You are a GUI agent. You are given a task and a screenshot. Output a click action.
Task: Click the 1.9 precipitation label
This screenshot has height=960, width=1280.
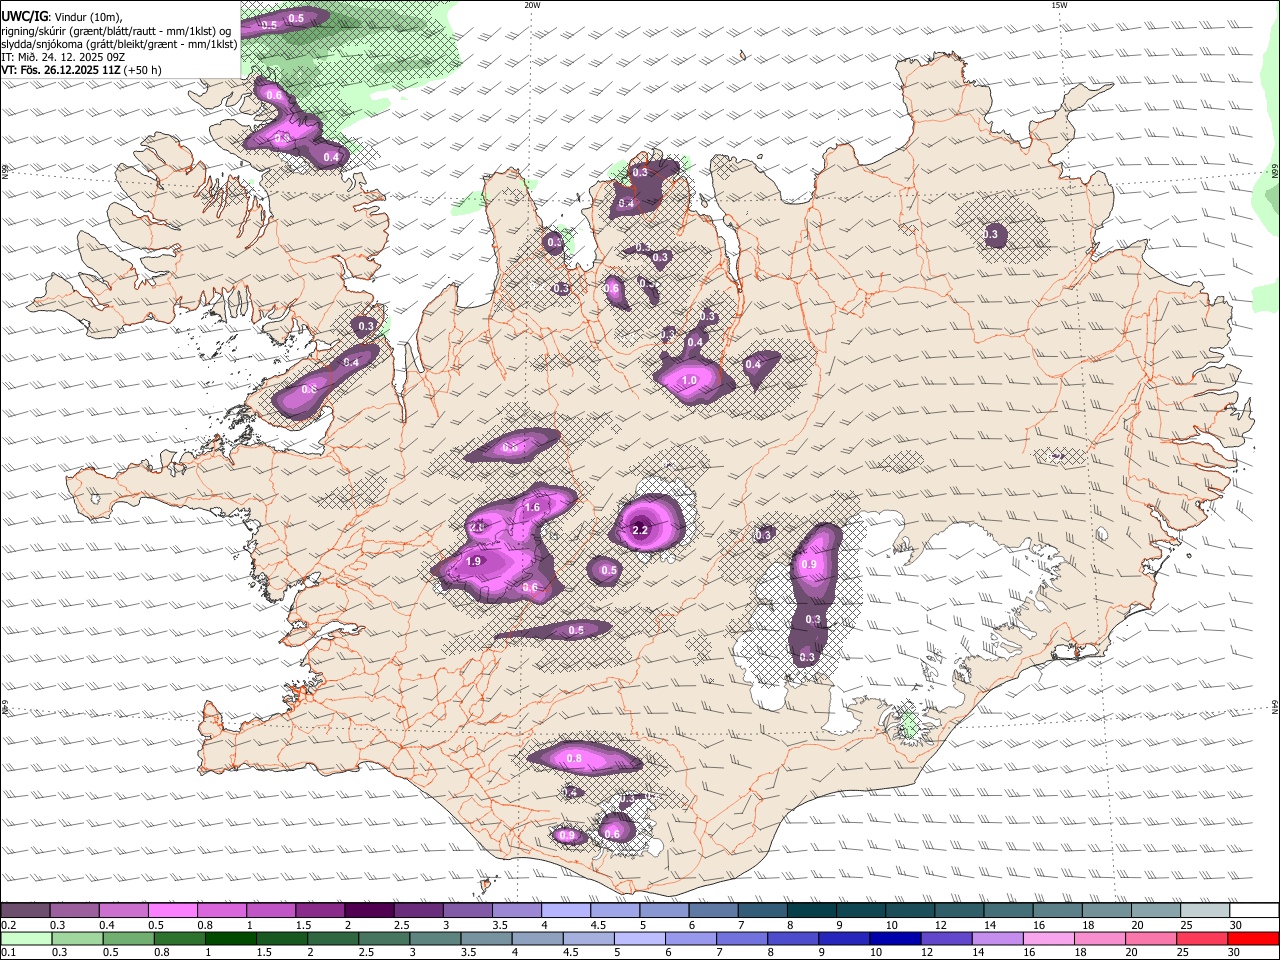tap(474, 562)
